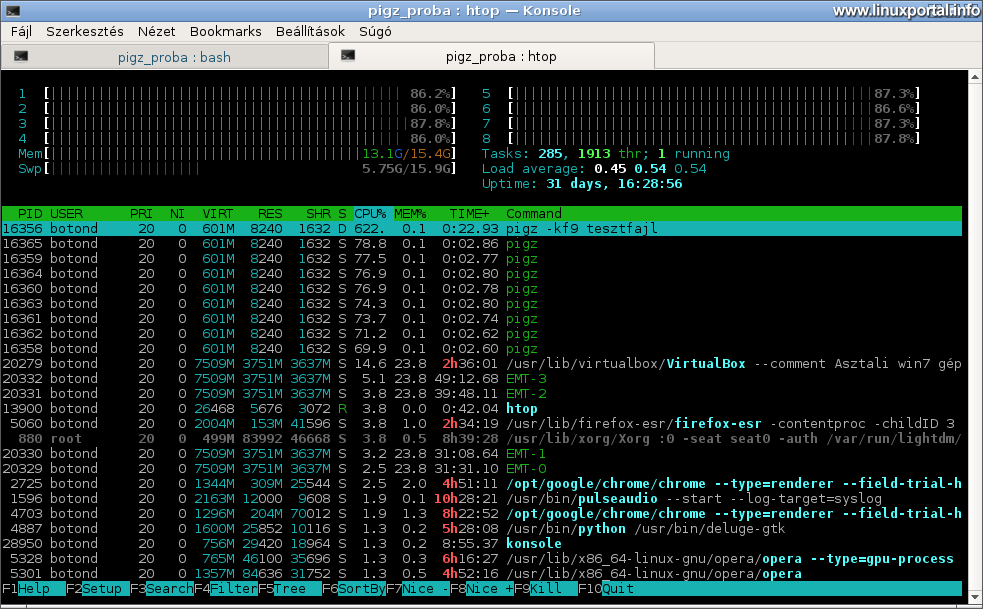Click the terminal icon on the bash tab
The image size is (983, 609).
pyautogui.click(x=21, y=56)
